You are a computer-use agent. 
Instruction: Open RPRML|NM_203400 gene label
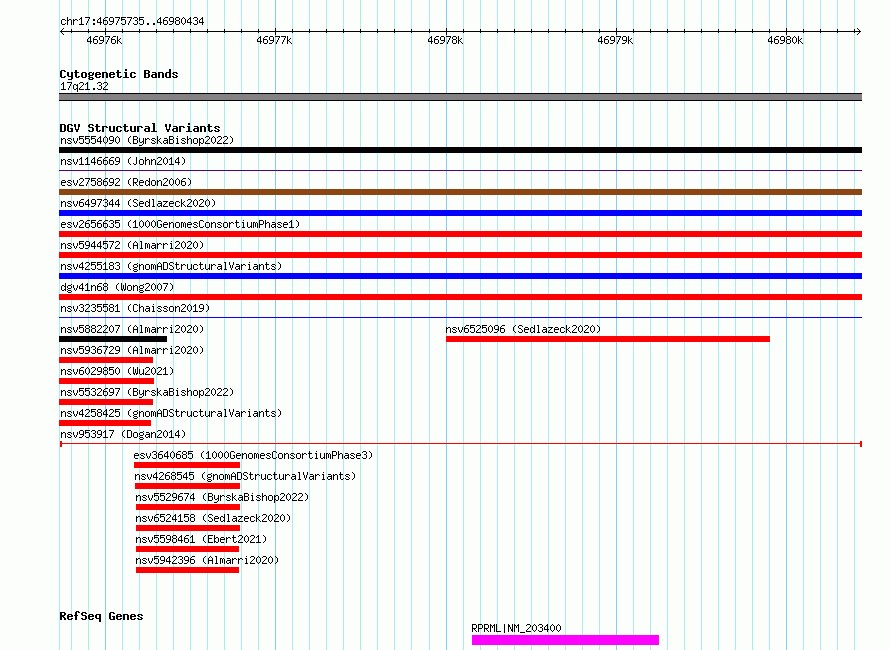tap(517, 628)
